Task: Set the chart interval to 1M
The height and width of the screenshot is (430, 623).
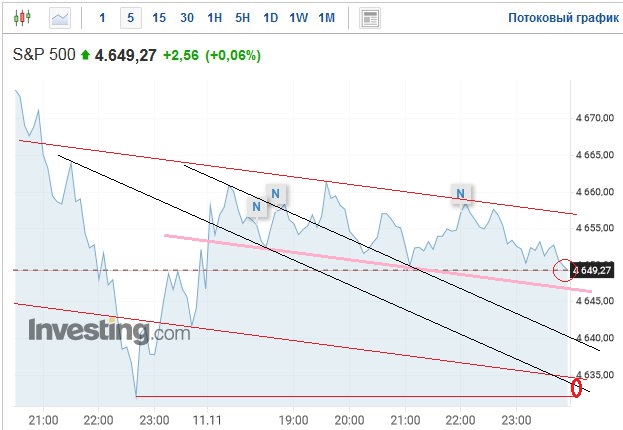Action: click(326, 18)
